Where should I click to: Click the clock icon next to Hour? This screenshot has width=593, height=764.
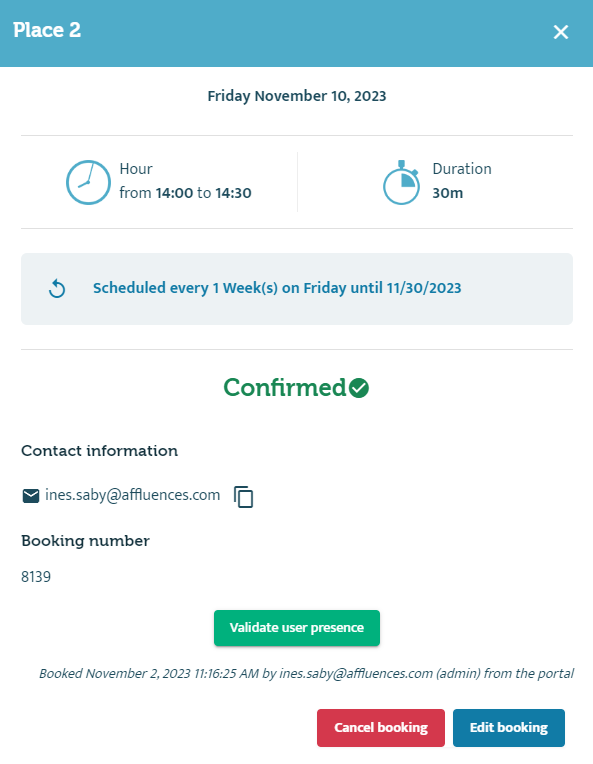point(88,182)
